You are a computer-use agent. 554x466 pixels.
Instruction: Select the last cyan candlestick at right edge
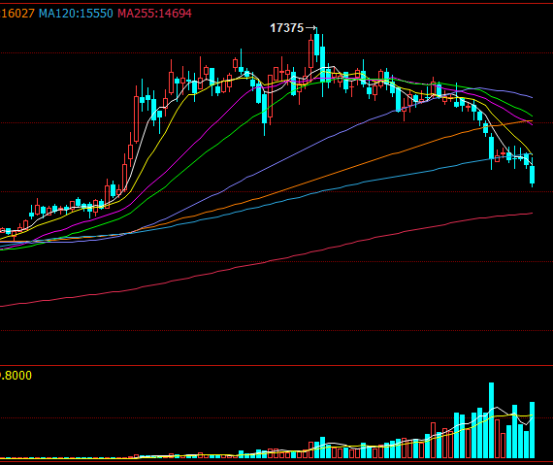(x=532, y=176)
